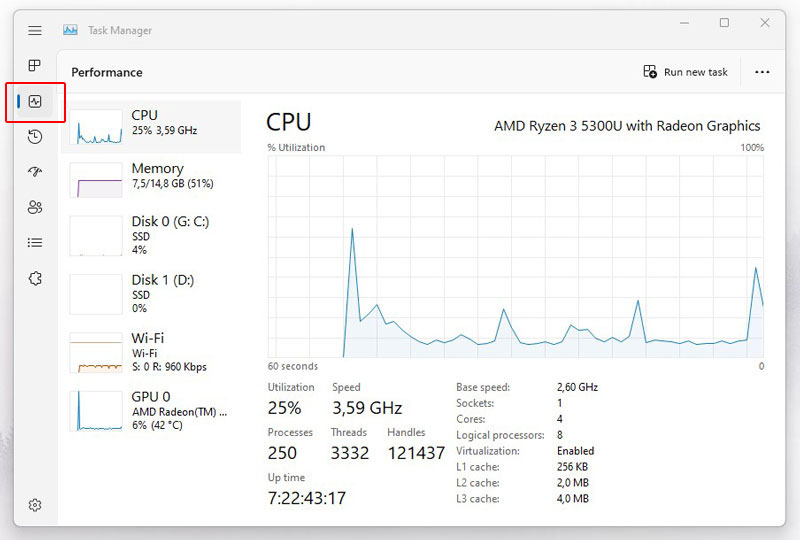800x540 pixels.
Task: Select Disk 1 (D:) entry
Action: pyautogui.click(x=151, y=294)
